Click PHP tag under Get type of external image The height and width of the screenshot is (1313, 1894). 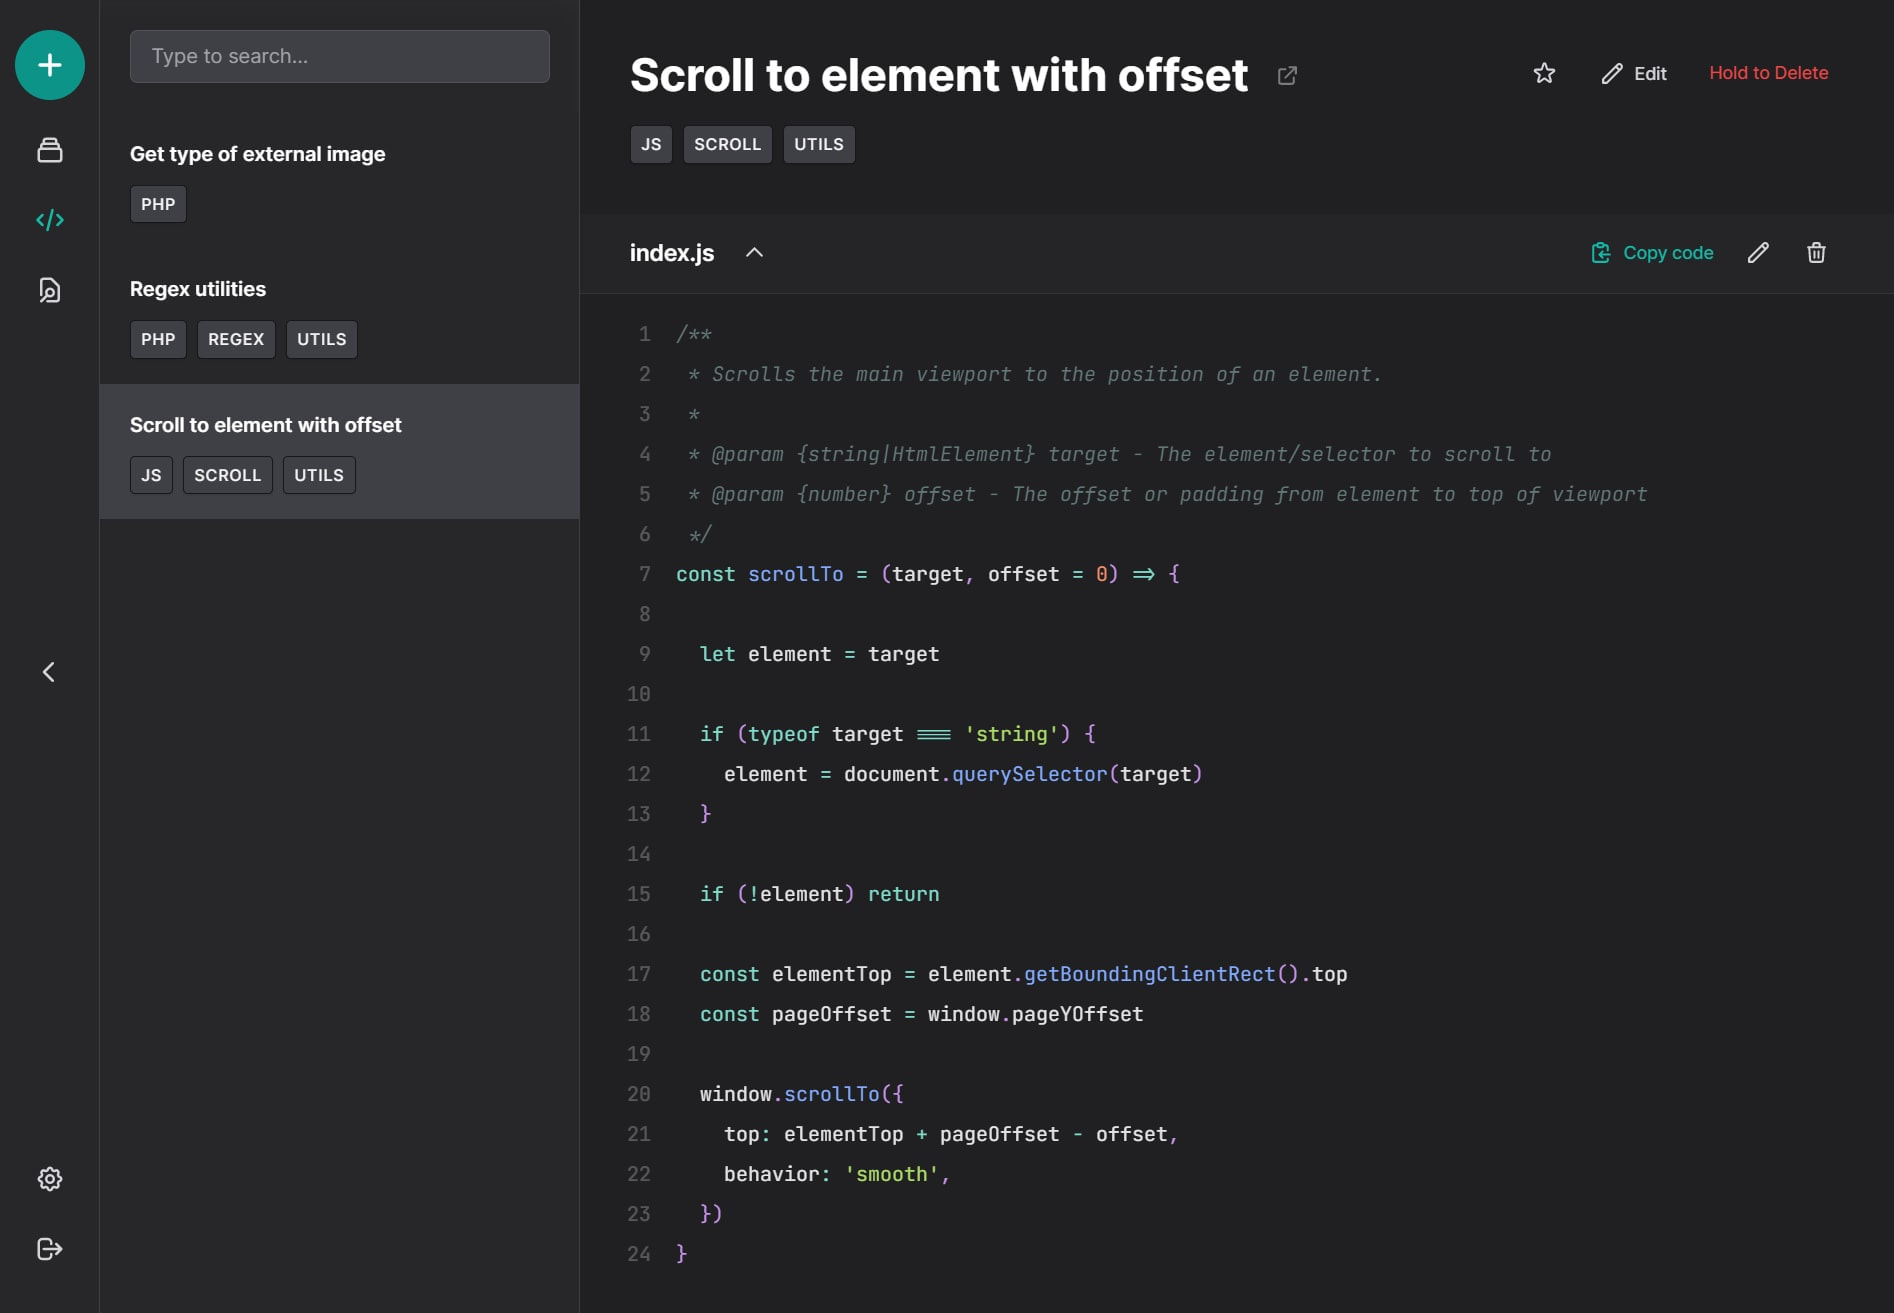tap(158, 204)
